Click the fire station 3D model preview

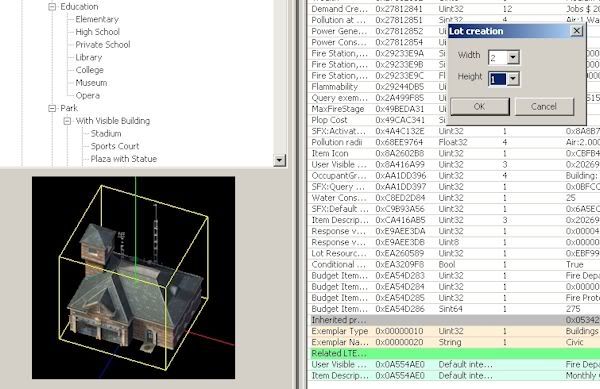click(134, 278)
